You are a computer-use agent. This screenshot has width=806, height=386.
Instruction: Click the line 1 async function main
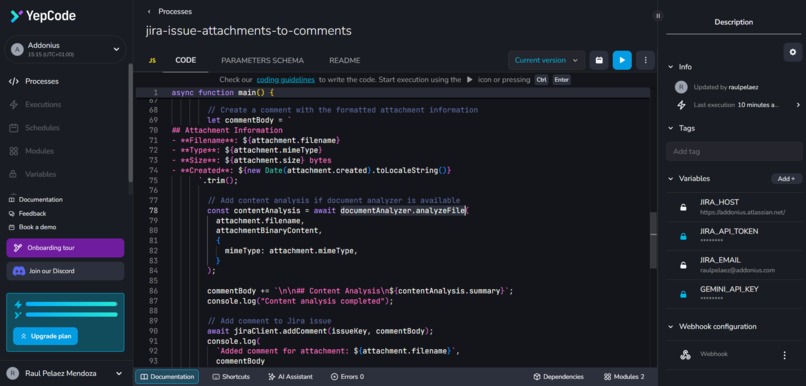click(x=223, y=93)
